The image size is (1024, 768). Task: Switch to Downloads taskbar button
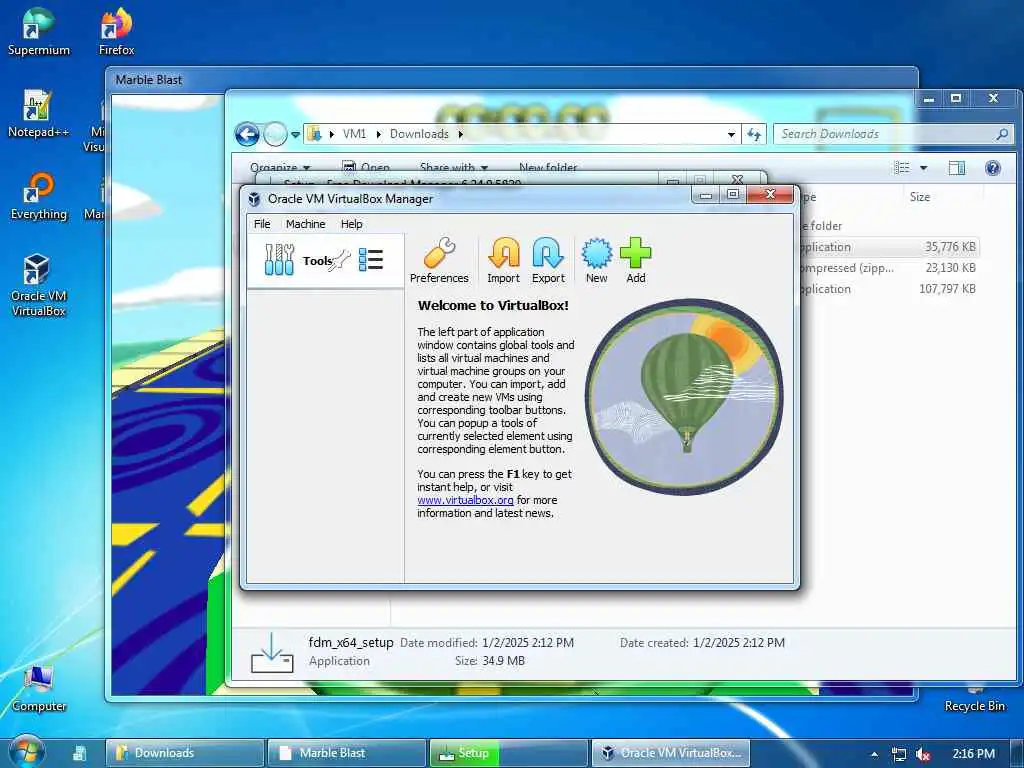[185, 753]
